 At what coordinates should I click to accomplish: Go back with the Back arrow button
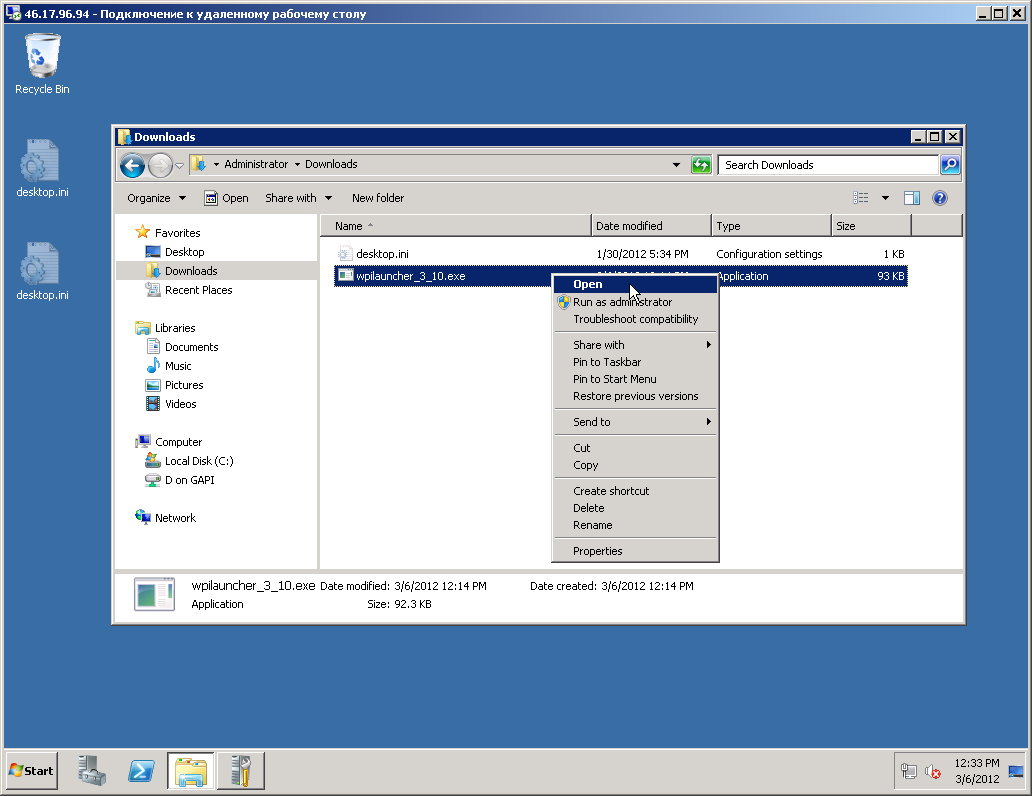pyautogui.click(x=132, y=165)
